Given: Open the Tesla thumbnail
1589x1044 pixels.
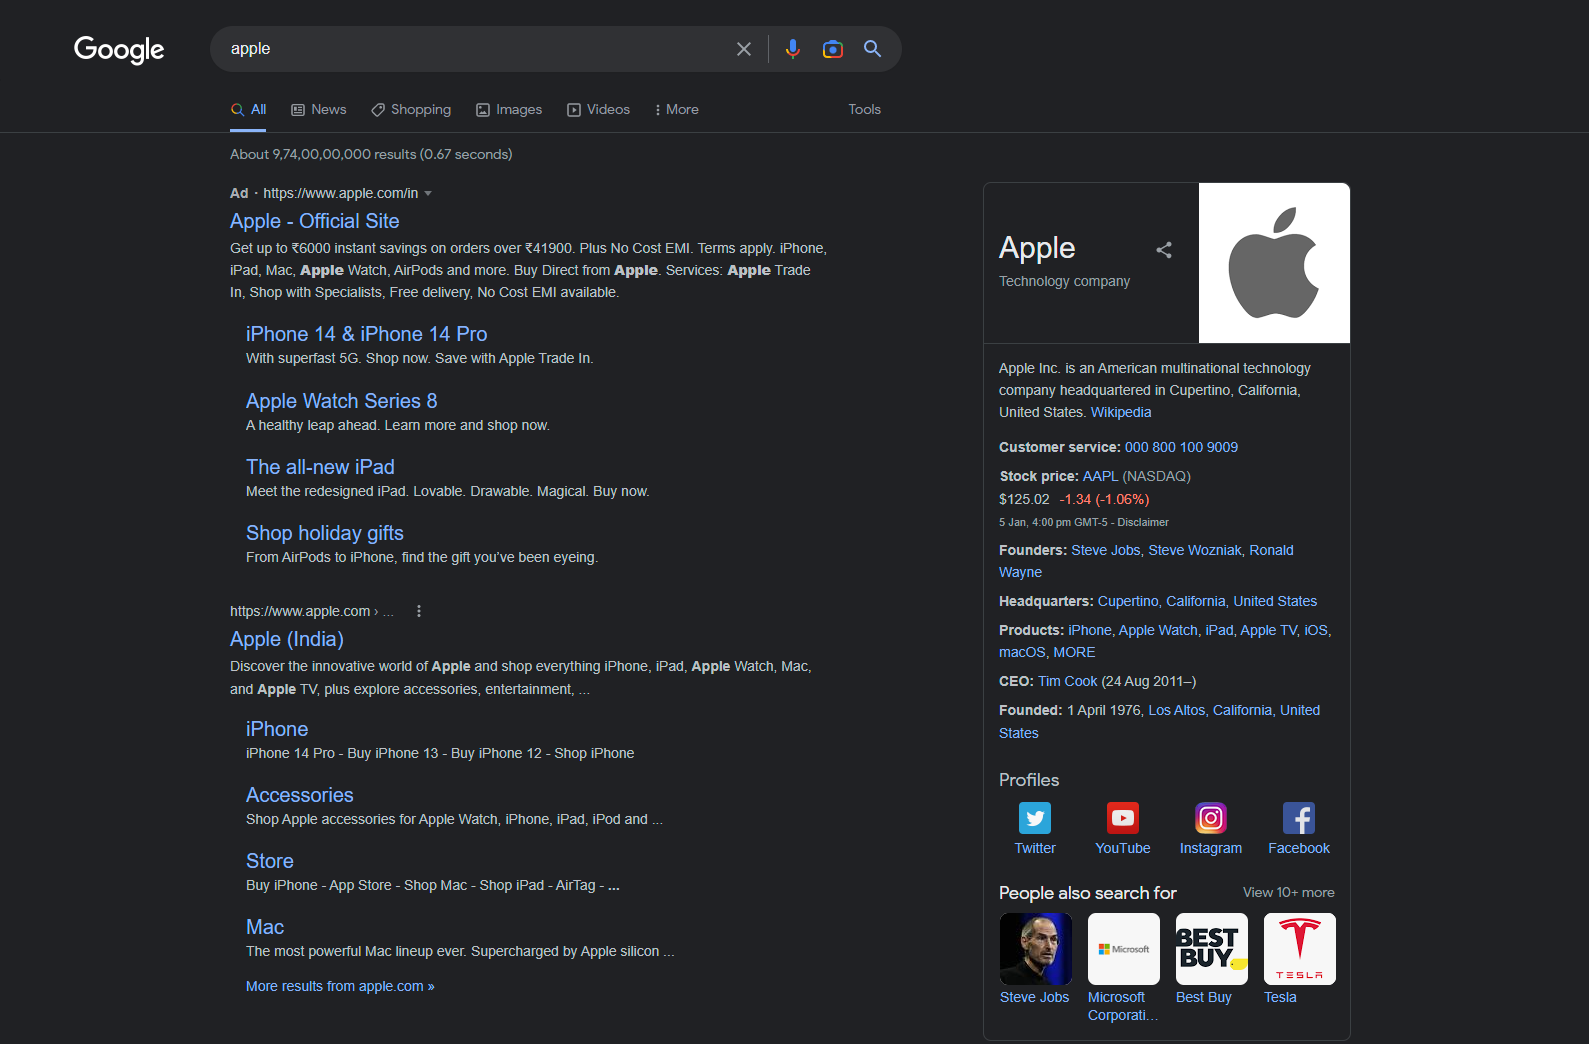Looking at the screenshot, I should point(1300,949).
